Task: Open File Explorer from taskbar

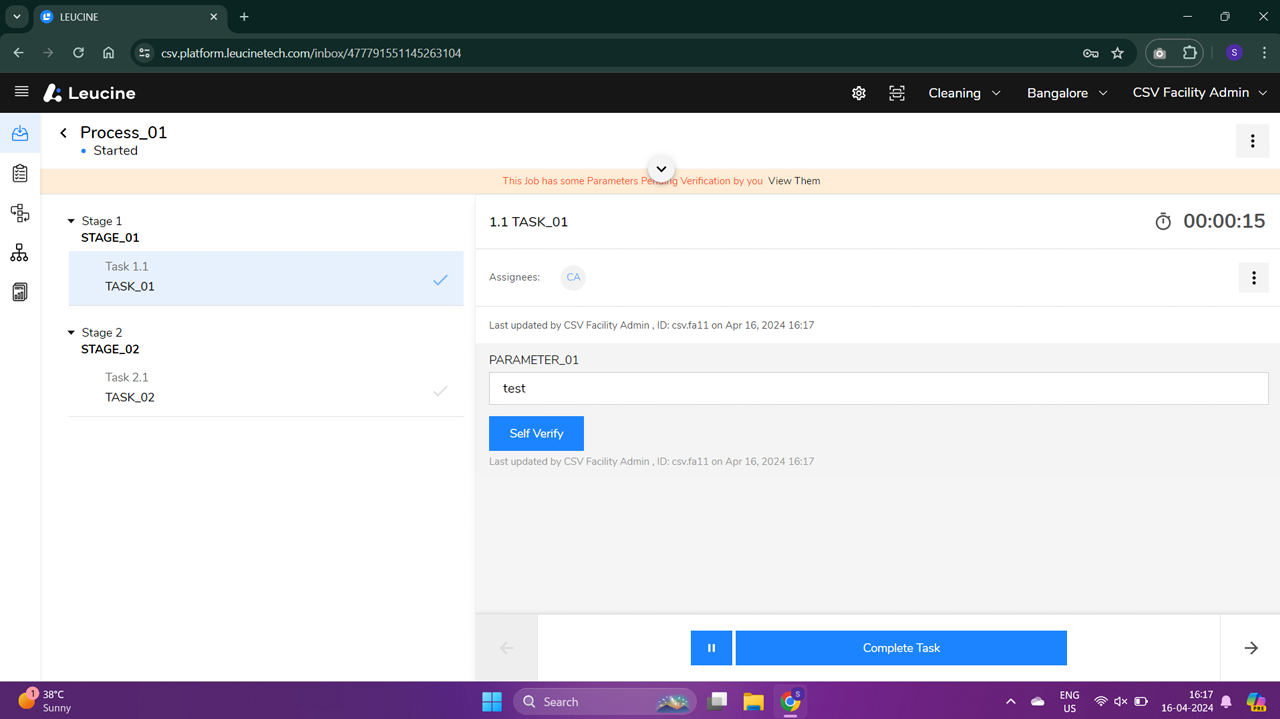Action: (x=753, y=701)
